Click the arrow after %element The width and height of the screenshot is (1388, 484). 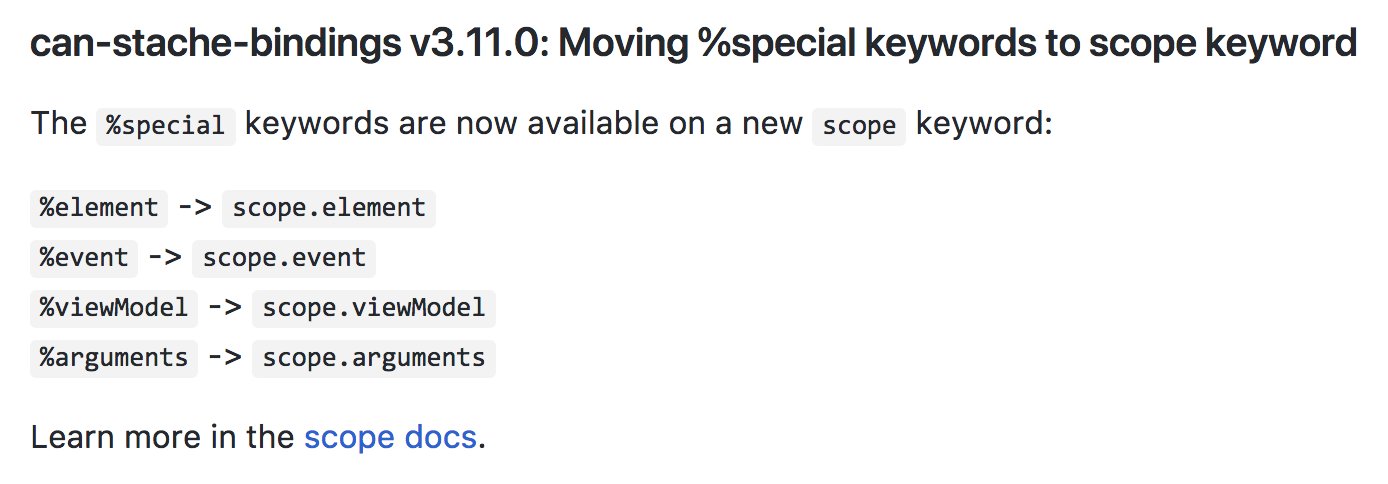(195, 208)
